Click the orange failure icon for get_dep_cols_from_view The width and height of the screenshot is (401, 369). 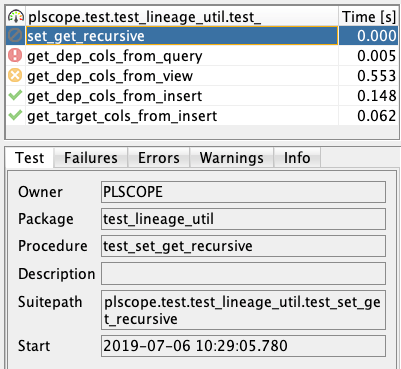point(15,76)
